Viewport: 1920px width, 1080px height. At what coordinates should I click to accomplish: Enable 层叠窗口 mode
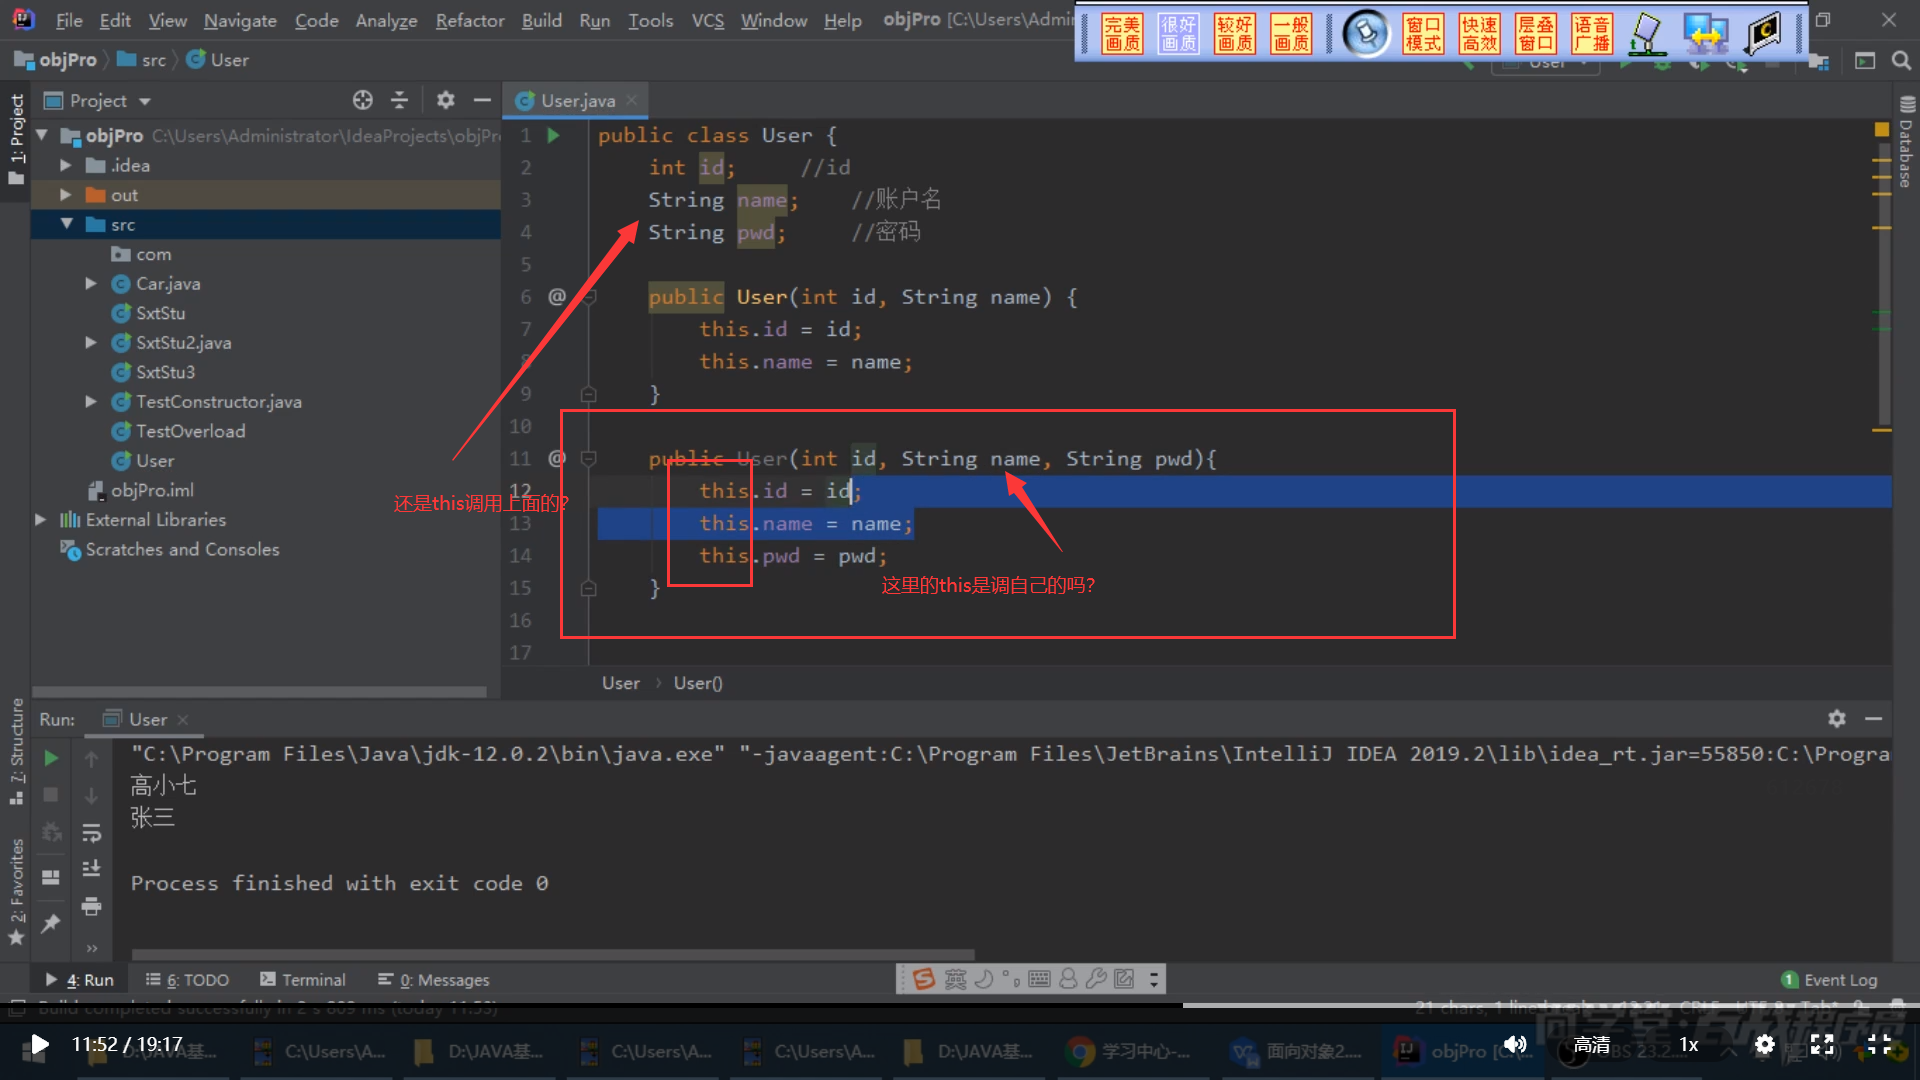pos(1535,34)
